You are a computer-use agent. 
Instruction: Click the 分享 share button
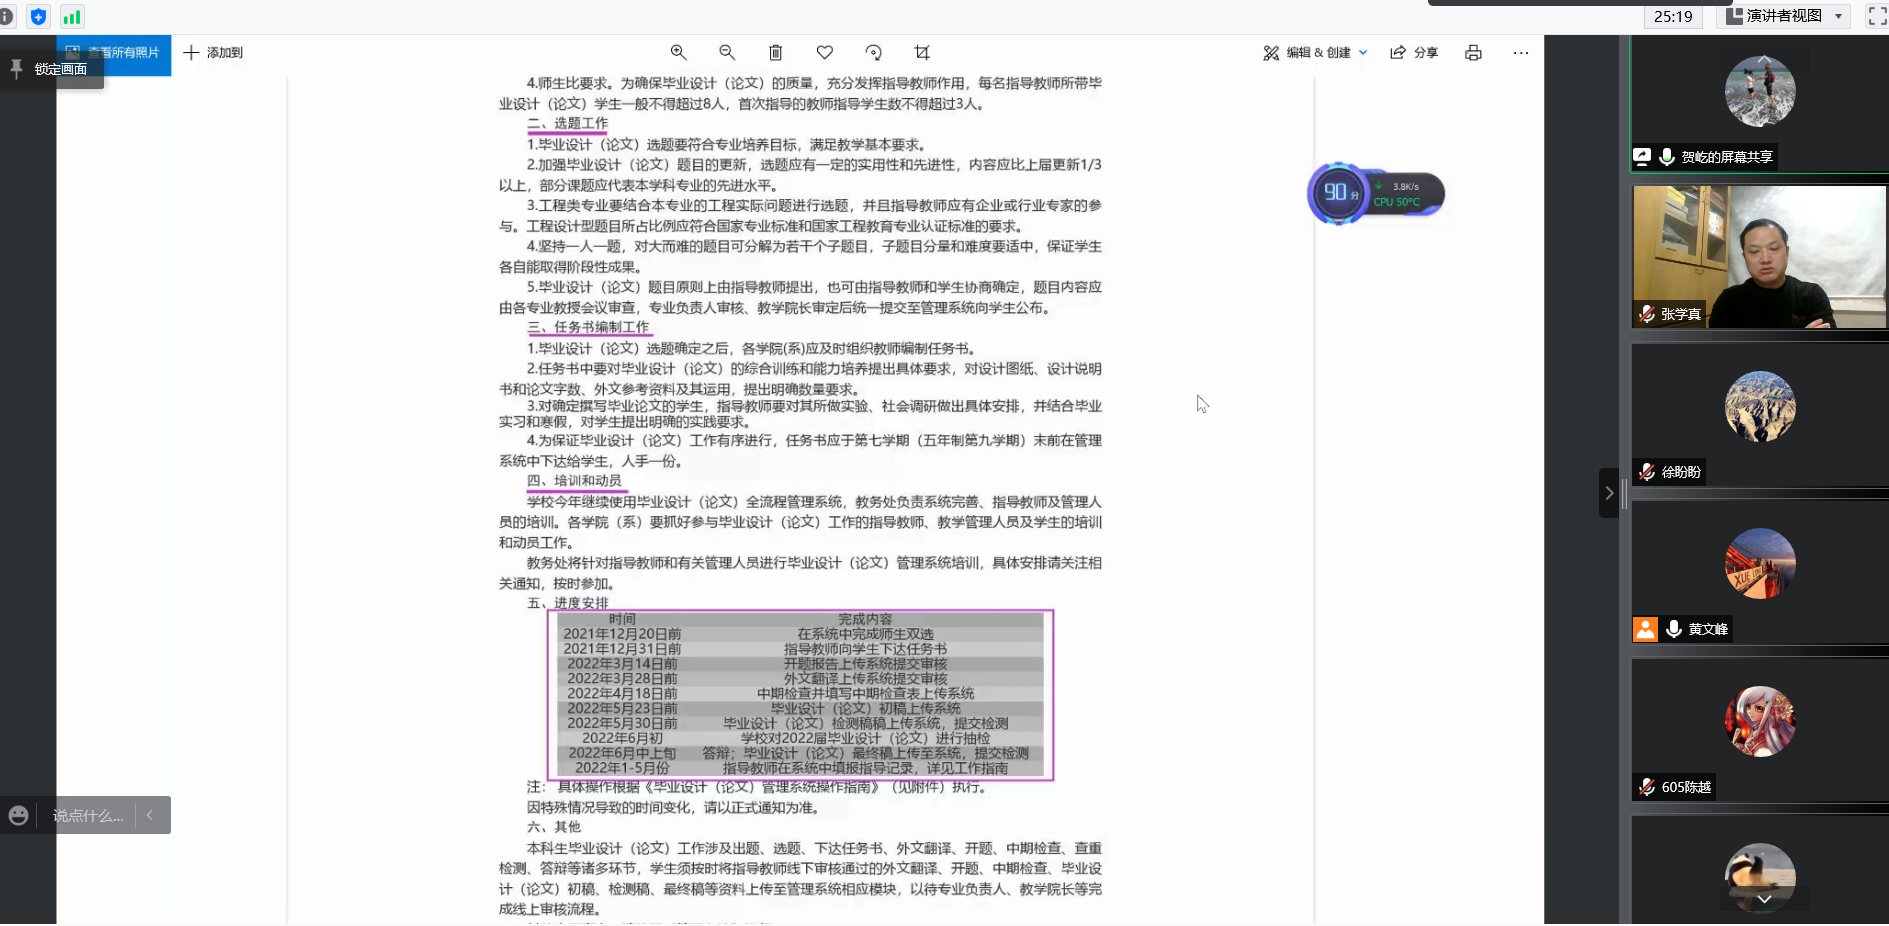pos(1414,53)
